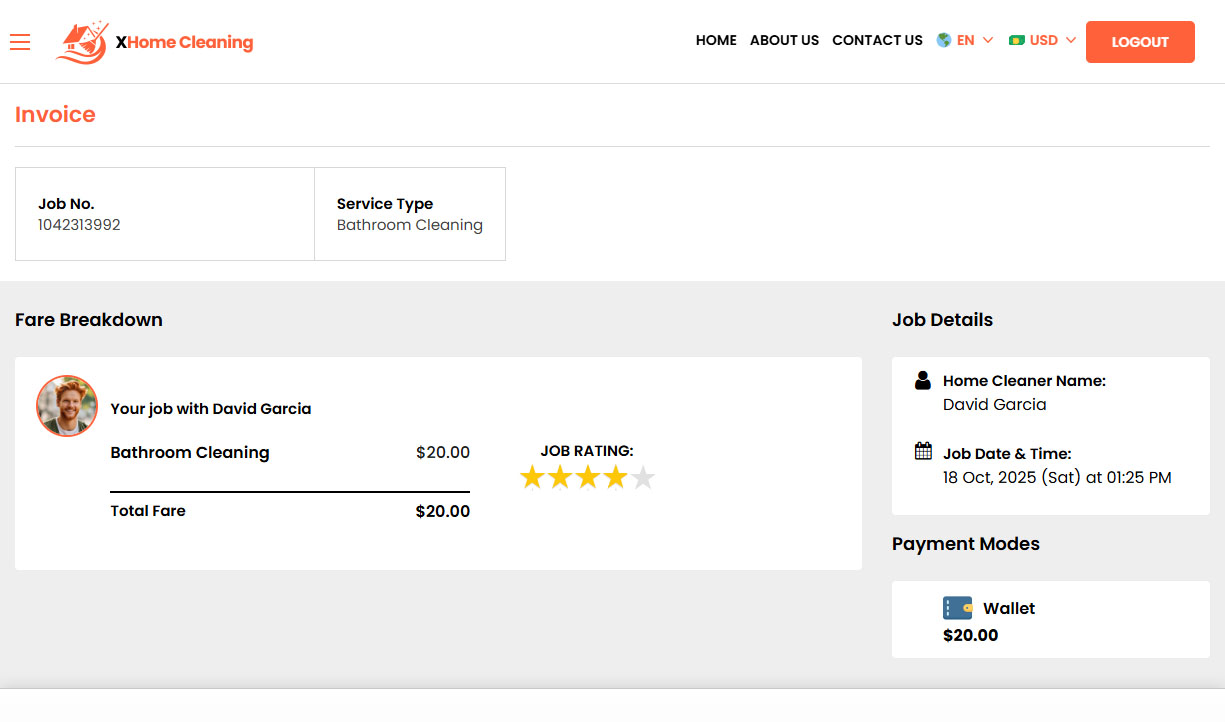Click the globe icon next to EN
1225x722 pixels.
[941, 40]
